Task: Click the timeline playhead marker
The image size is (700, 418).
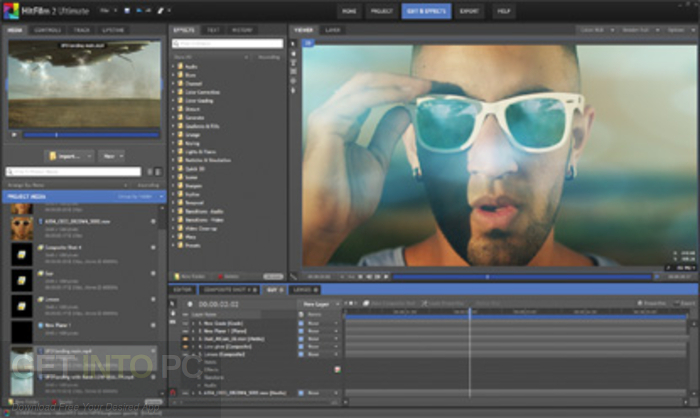Action: pyautogui.click(x=470, y=311)
